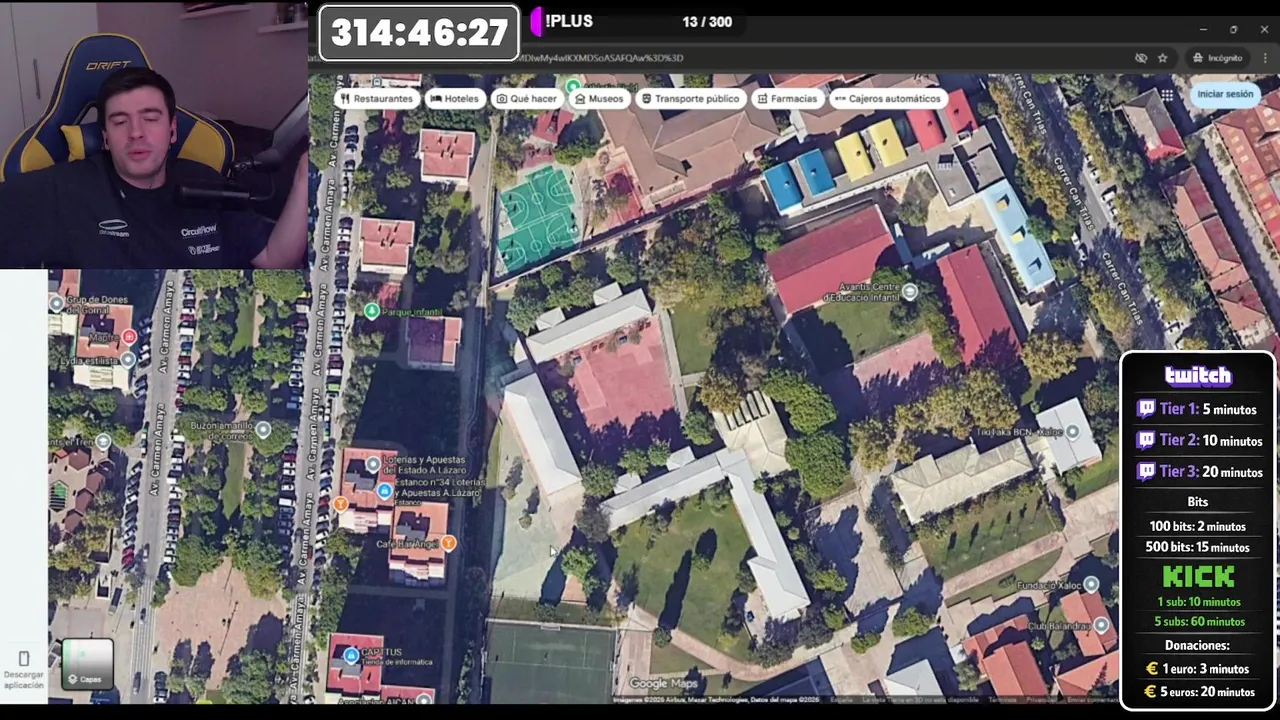
Task: Open the Capas layers thumbnail
Action: 87,663
